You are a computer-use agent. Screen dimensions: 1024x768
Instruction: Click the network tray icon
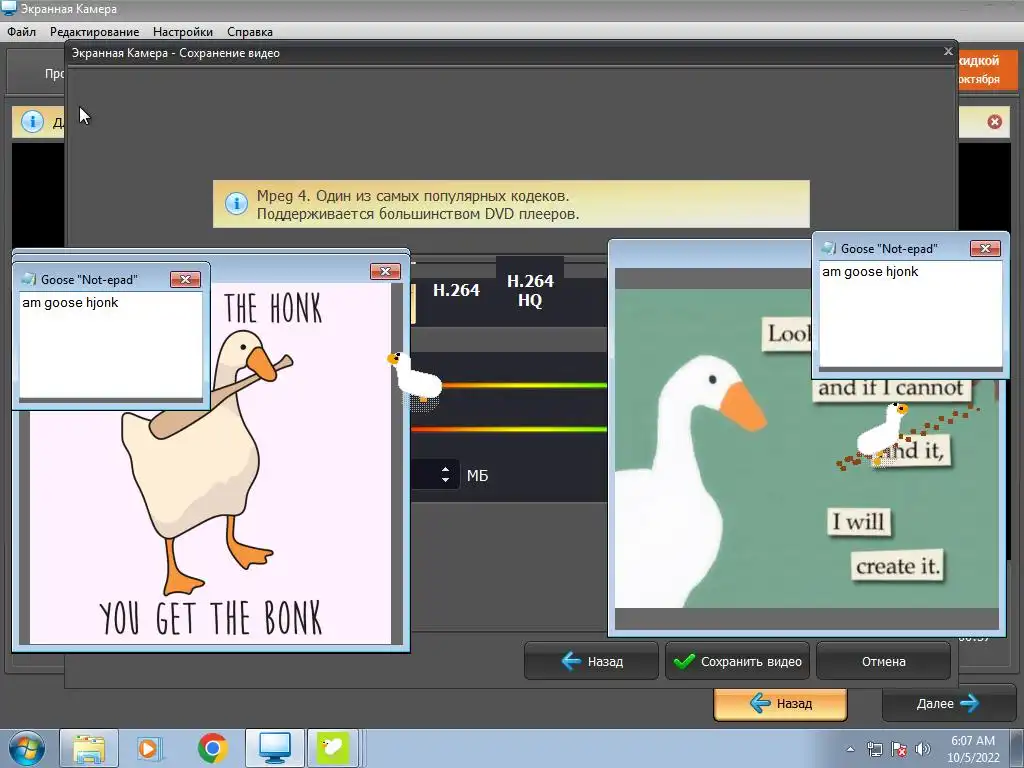pyautogui.click(x=874, y=749)
